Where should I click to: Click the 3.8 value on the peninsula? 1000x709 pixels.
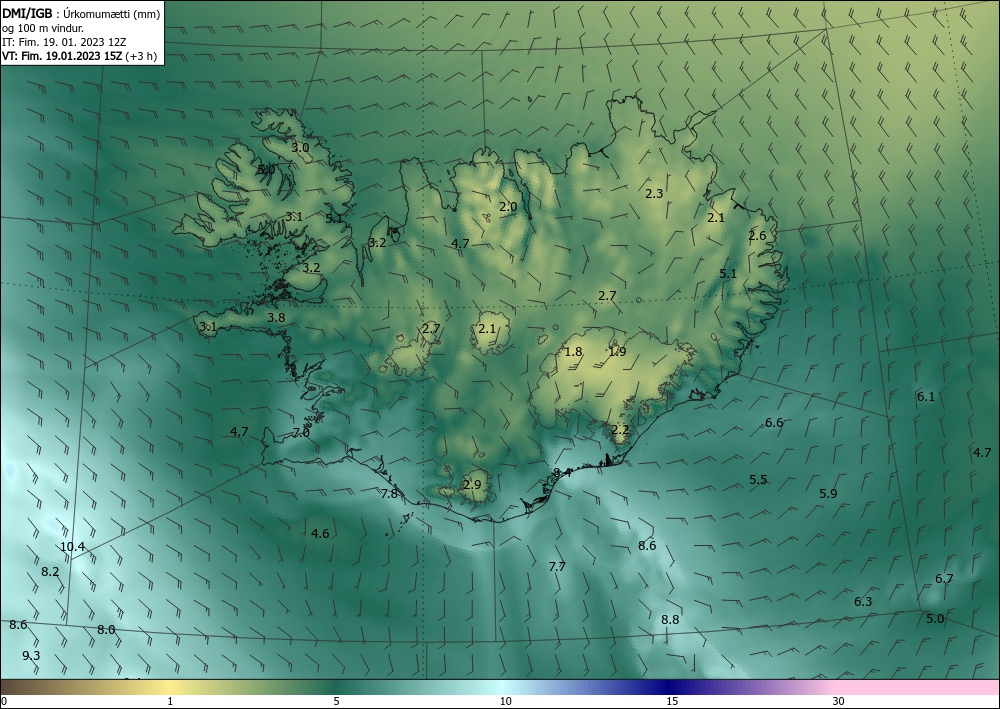[x=276, y=318]
